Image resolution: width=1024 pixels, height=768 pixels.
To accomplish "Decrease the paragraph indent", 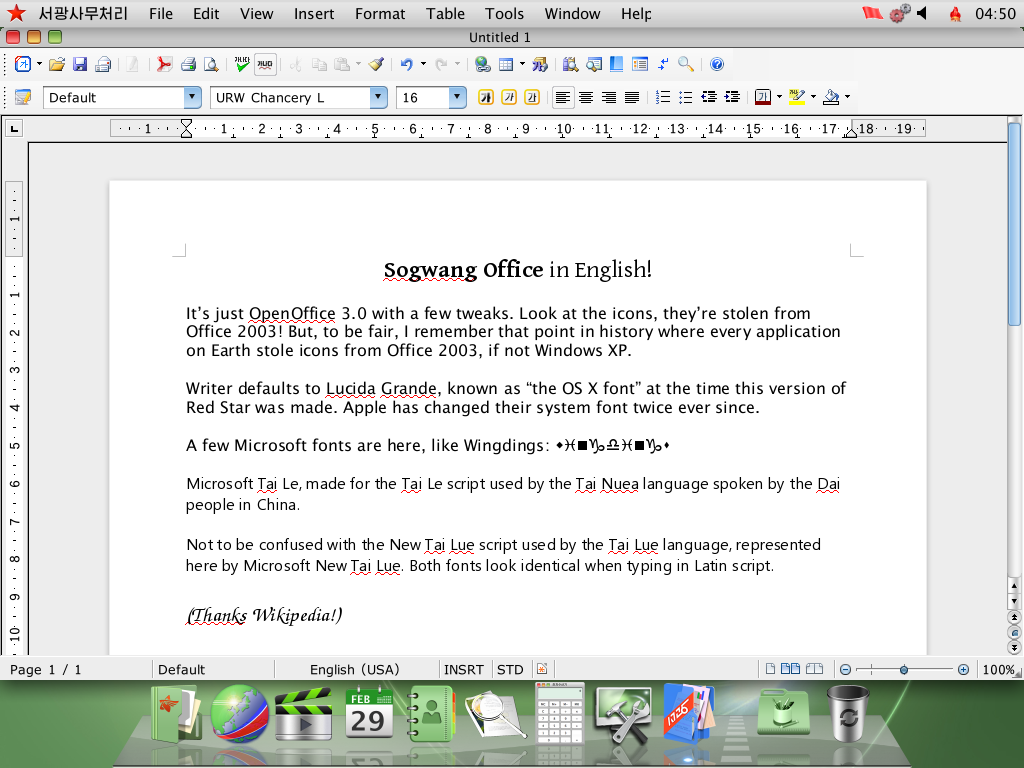I will [709, 97].
